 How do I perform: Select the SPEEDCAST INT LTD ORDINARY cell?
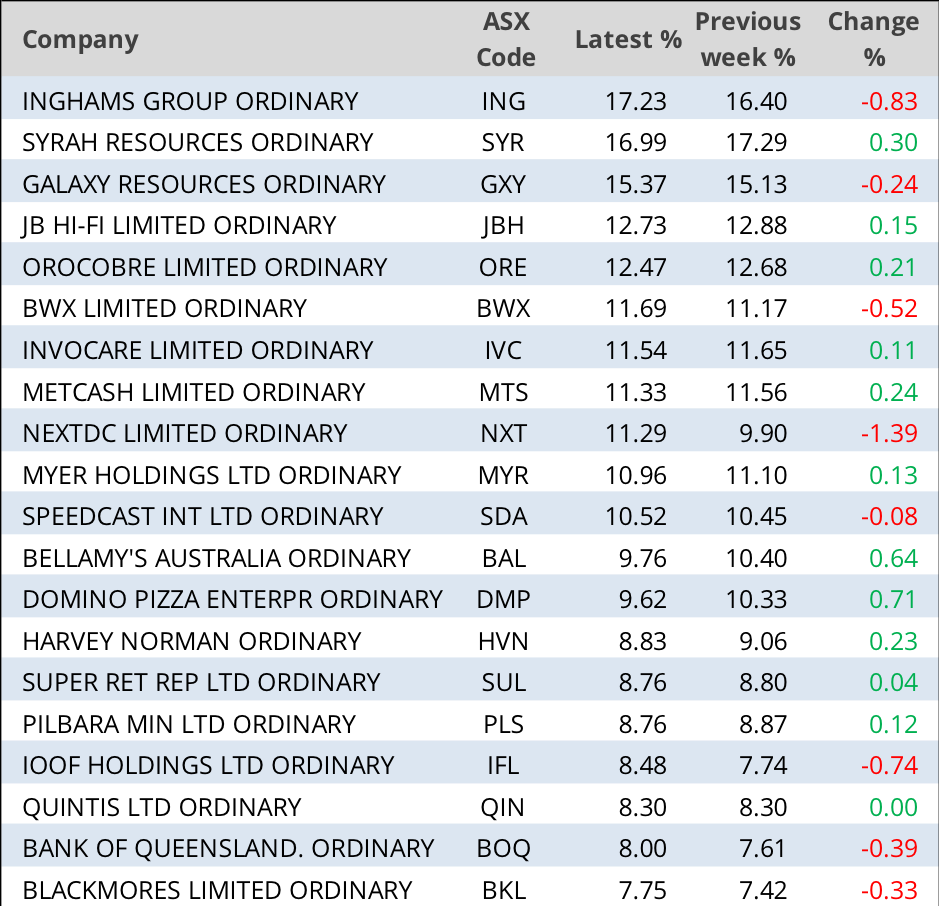[202, 516]
